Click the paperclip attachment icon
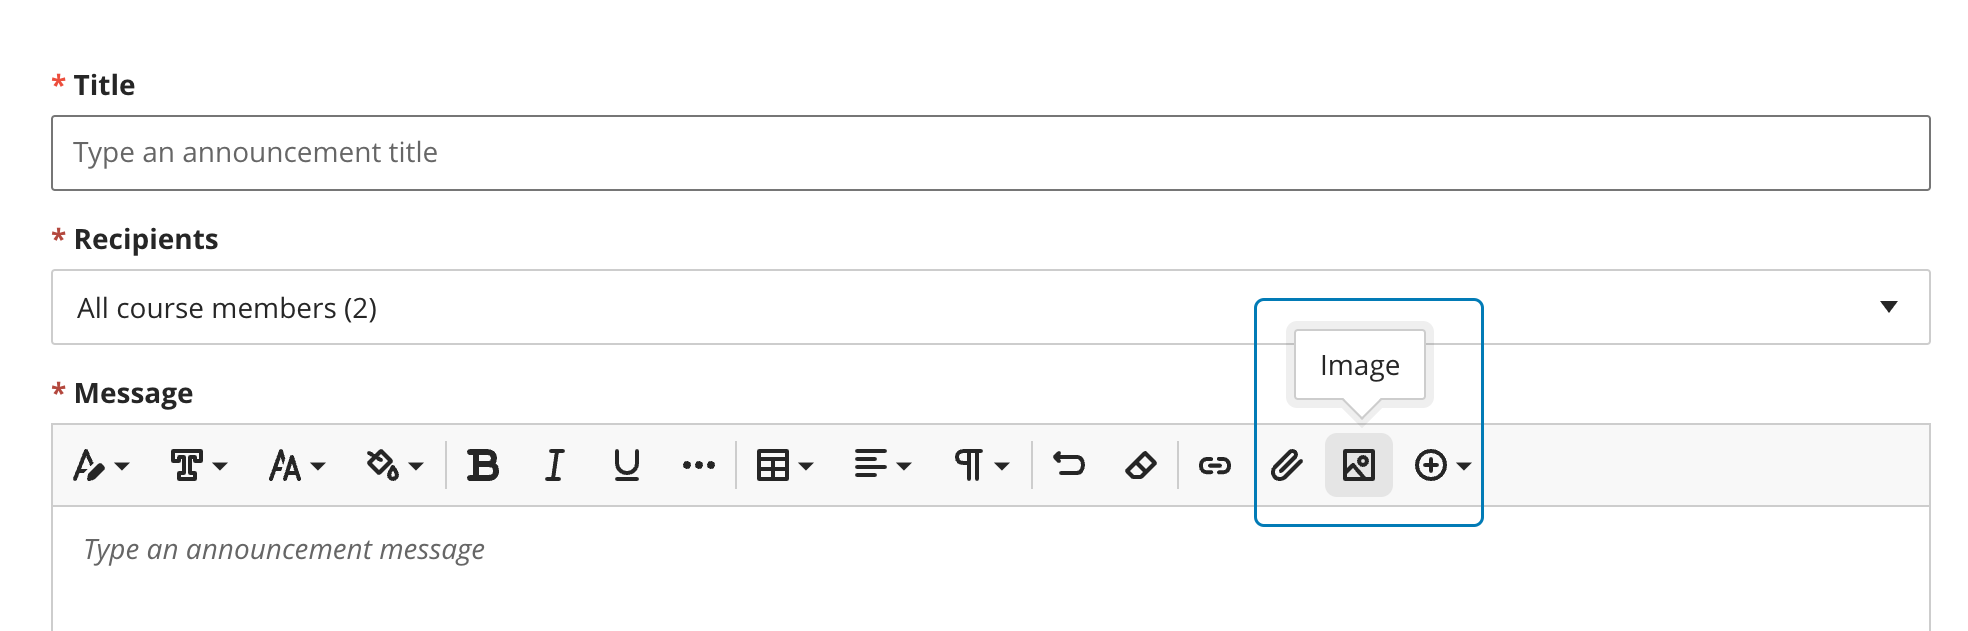Viewport: 1968px width, 631px height. [1287, 465]
